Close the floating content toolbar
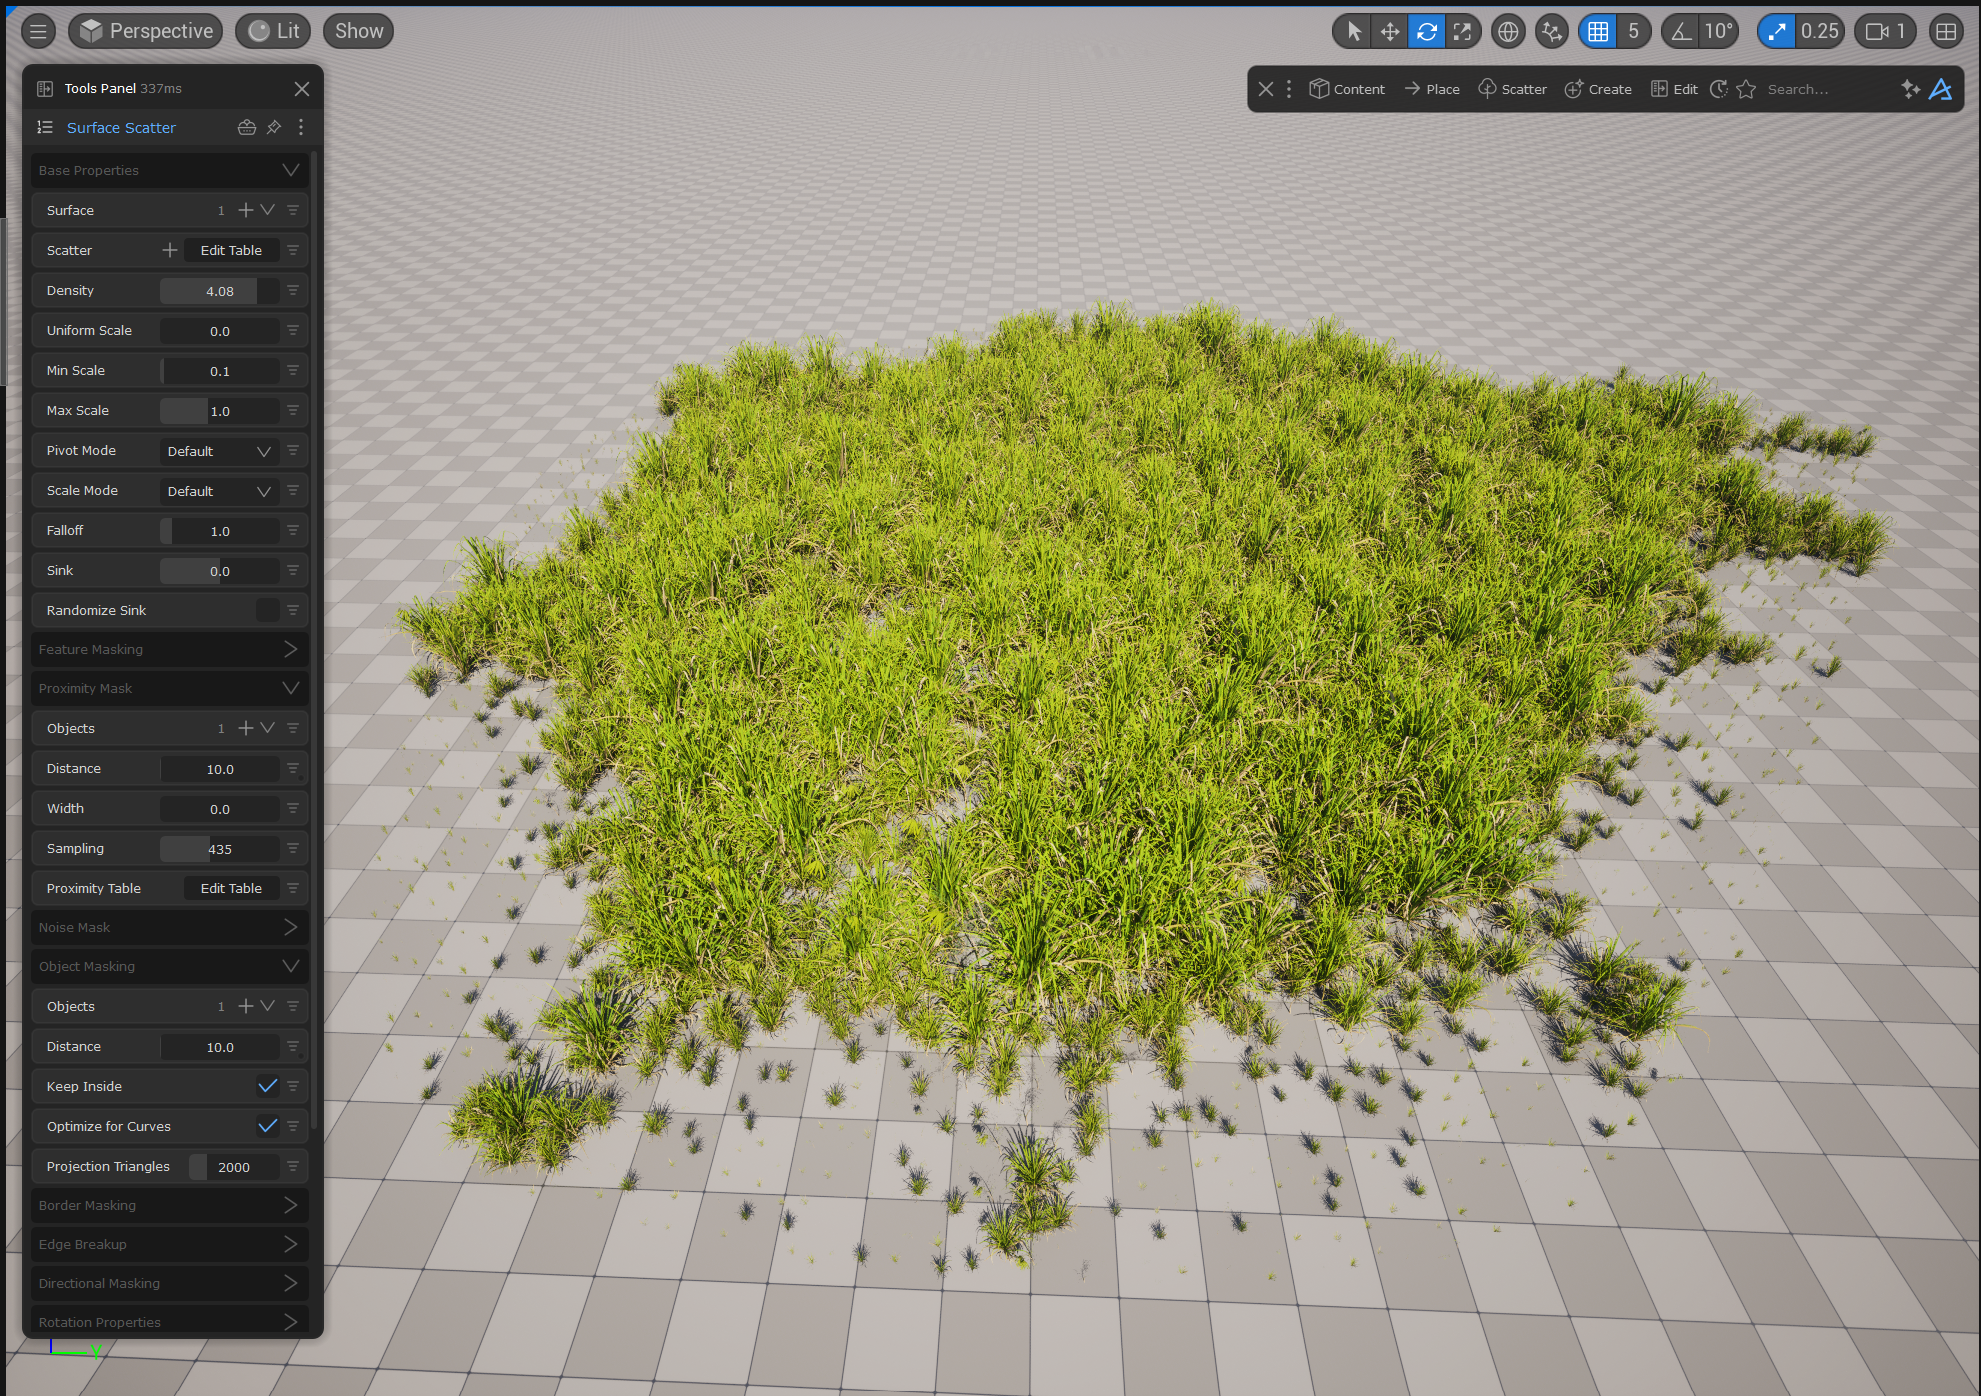1981x1396 pixels. (x=1266, y=89)
